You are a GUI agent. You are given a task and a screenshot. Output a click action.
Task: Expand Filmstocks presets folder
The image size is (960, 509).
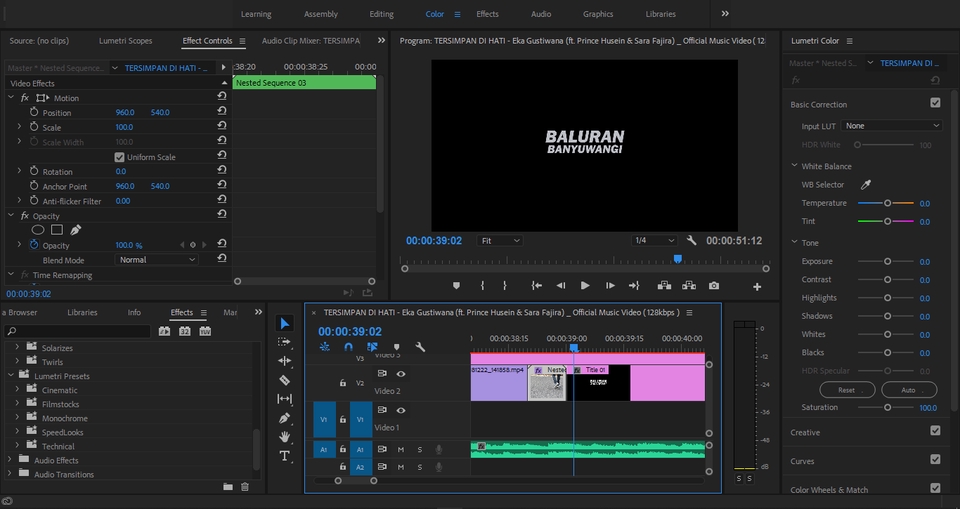click(18, 404)
